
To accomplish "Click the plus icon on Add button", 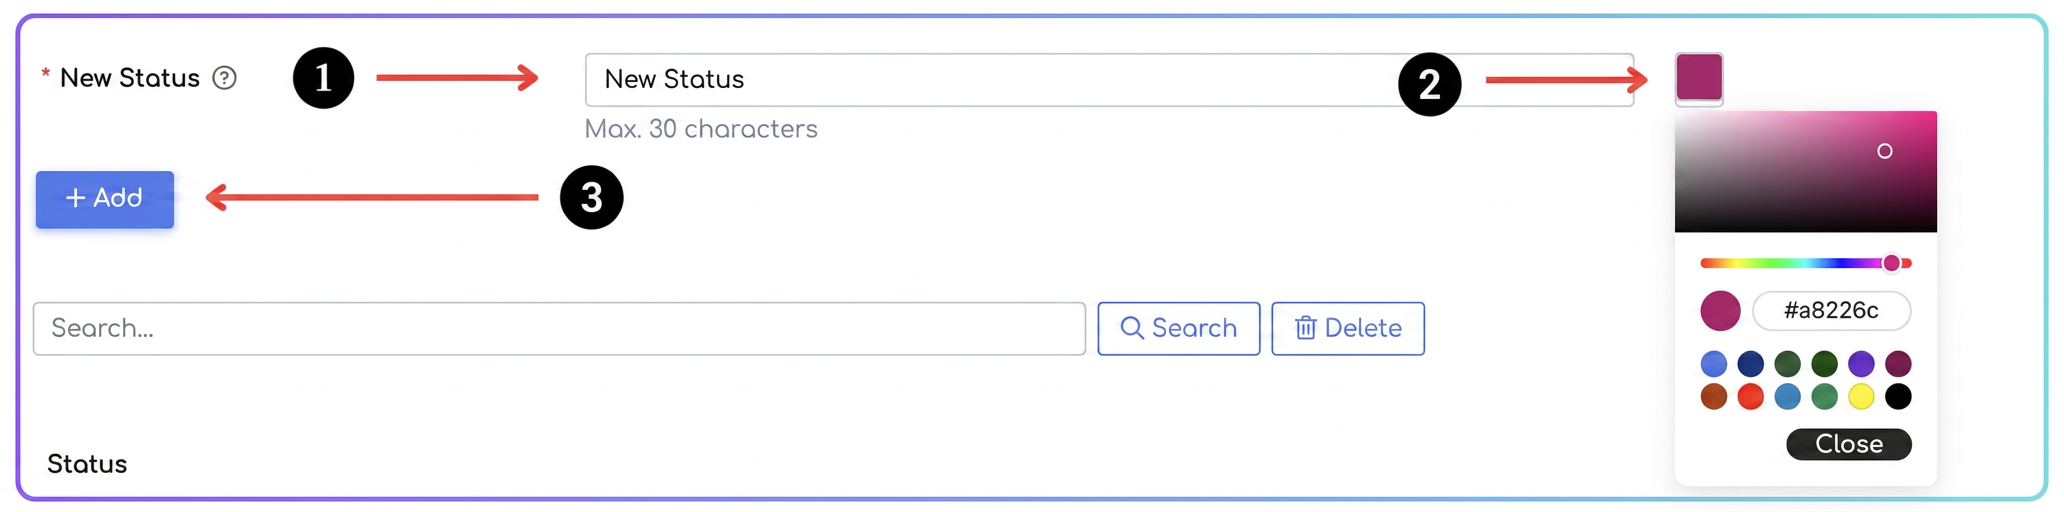I will pos(75,198).
